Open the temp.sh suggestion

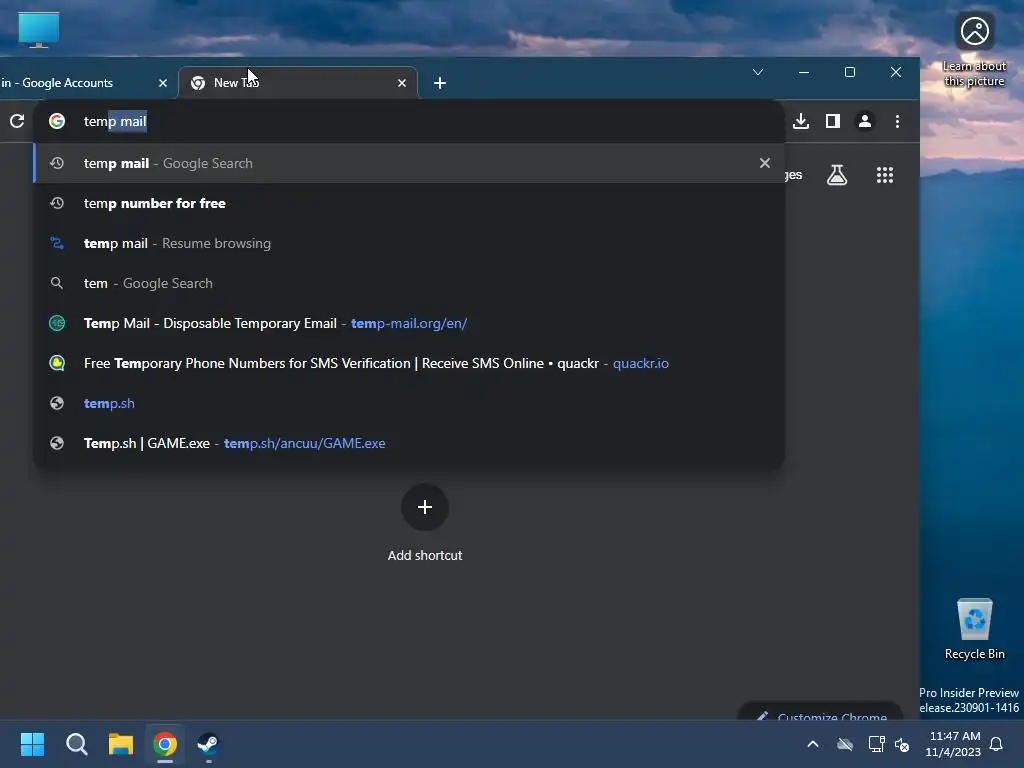409,403
